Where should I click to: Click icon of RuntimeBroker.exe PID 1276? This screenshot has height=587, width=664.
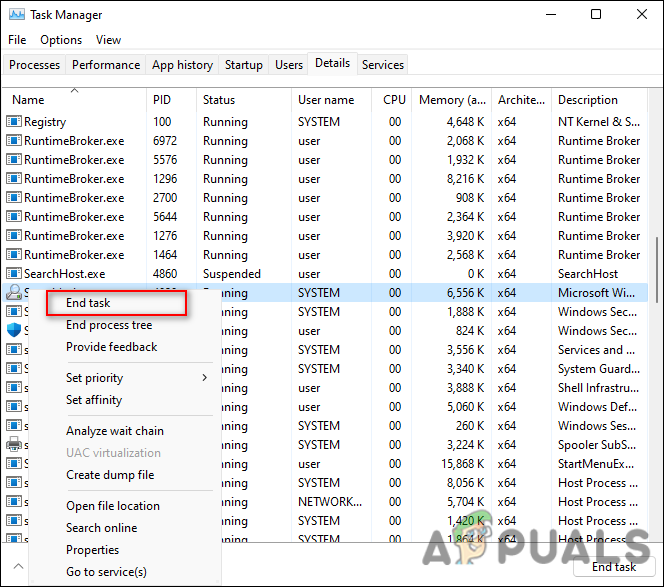coord(14,235)
